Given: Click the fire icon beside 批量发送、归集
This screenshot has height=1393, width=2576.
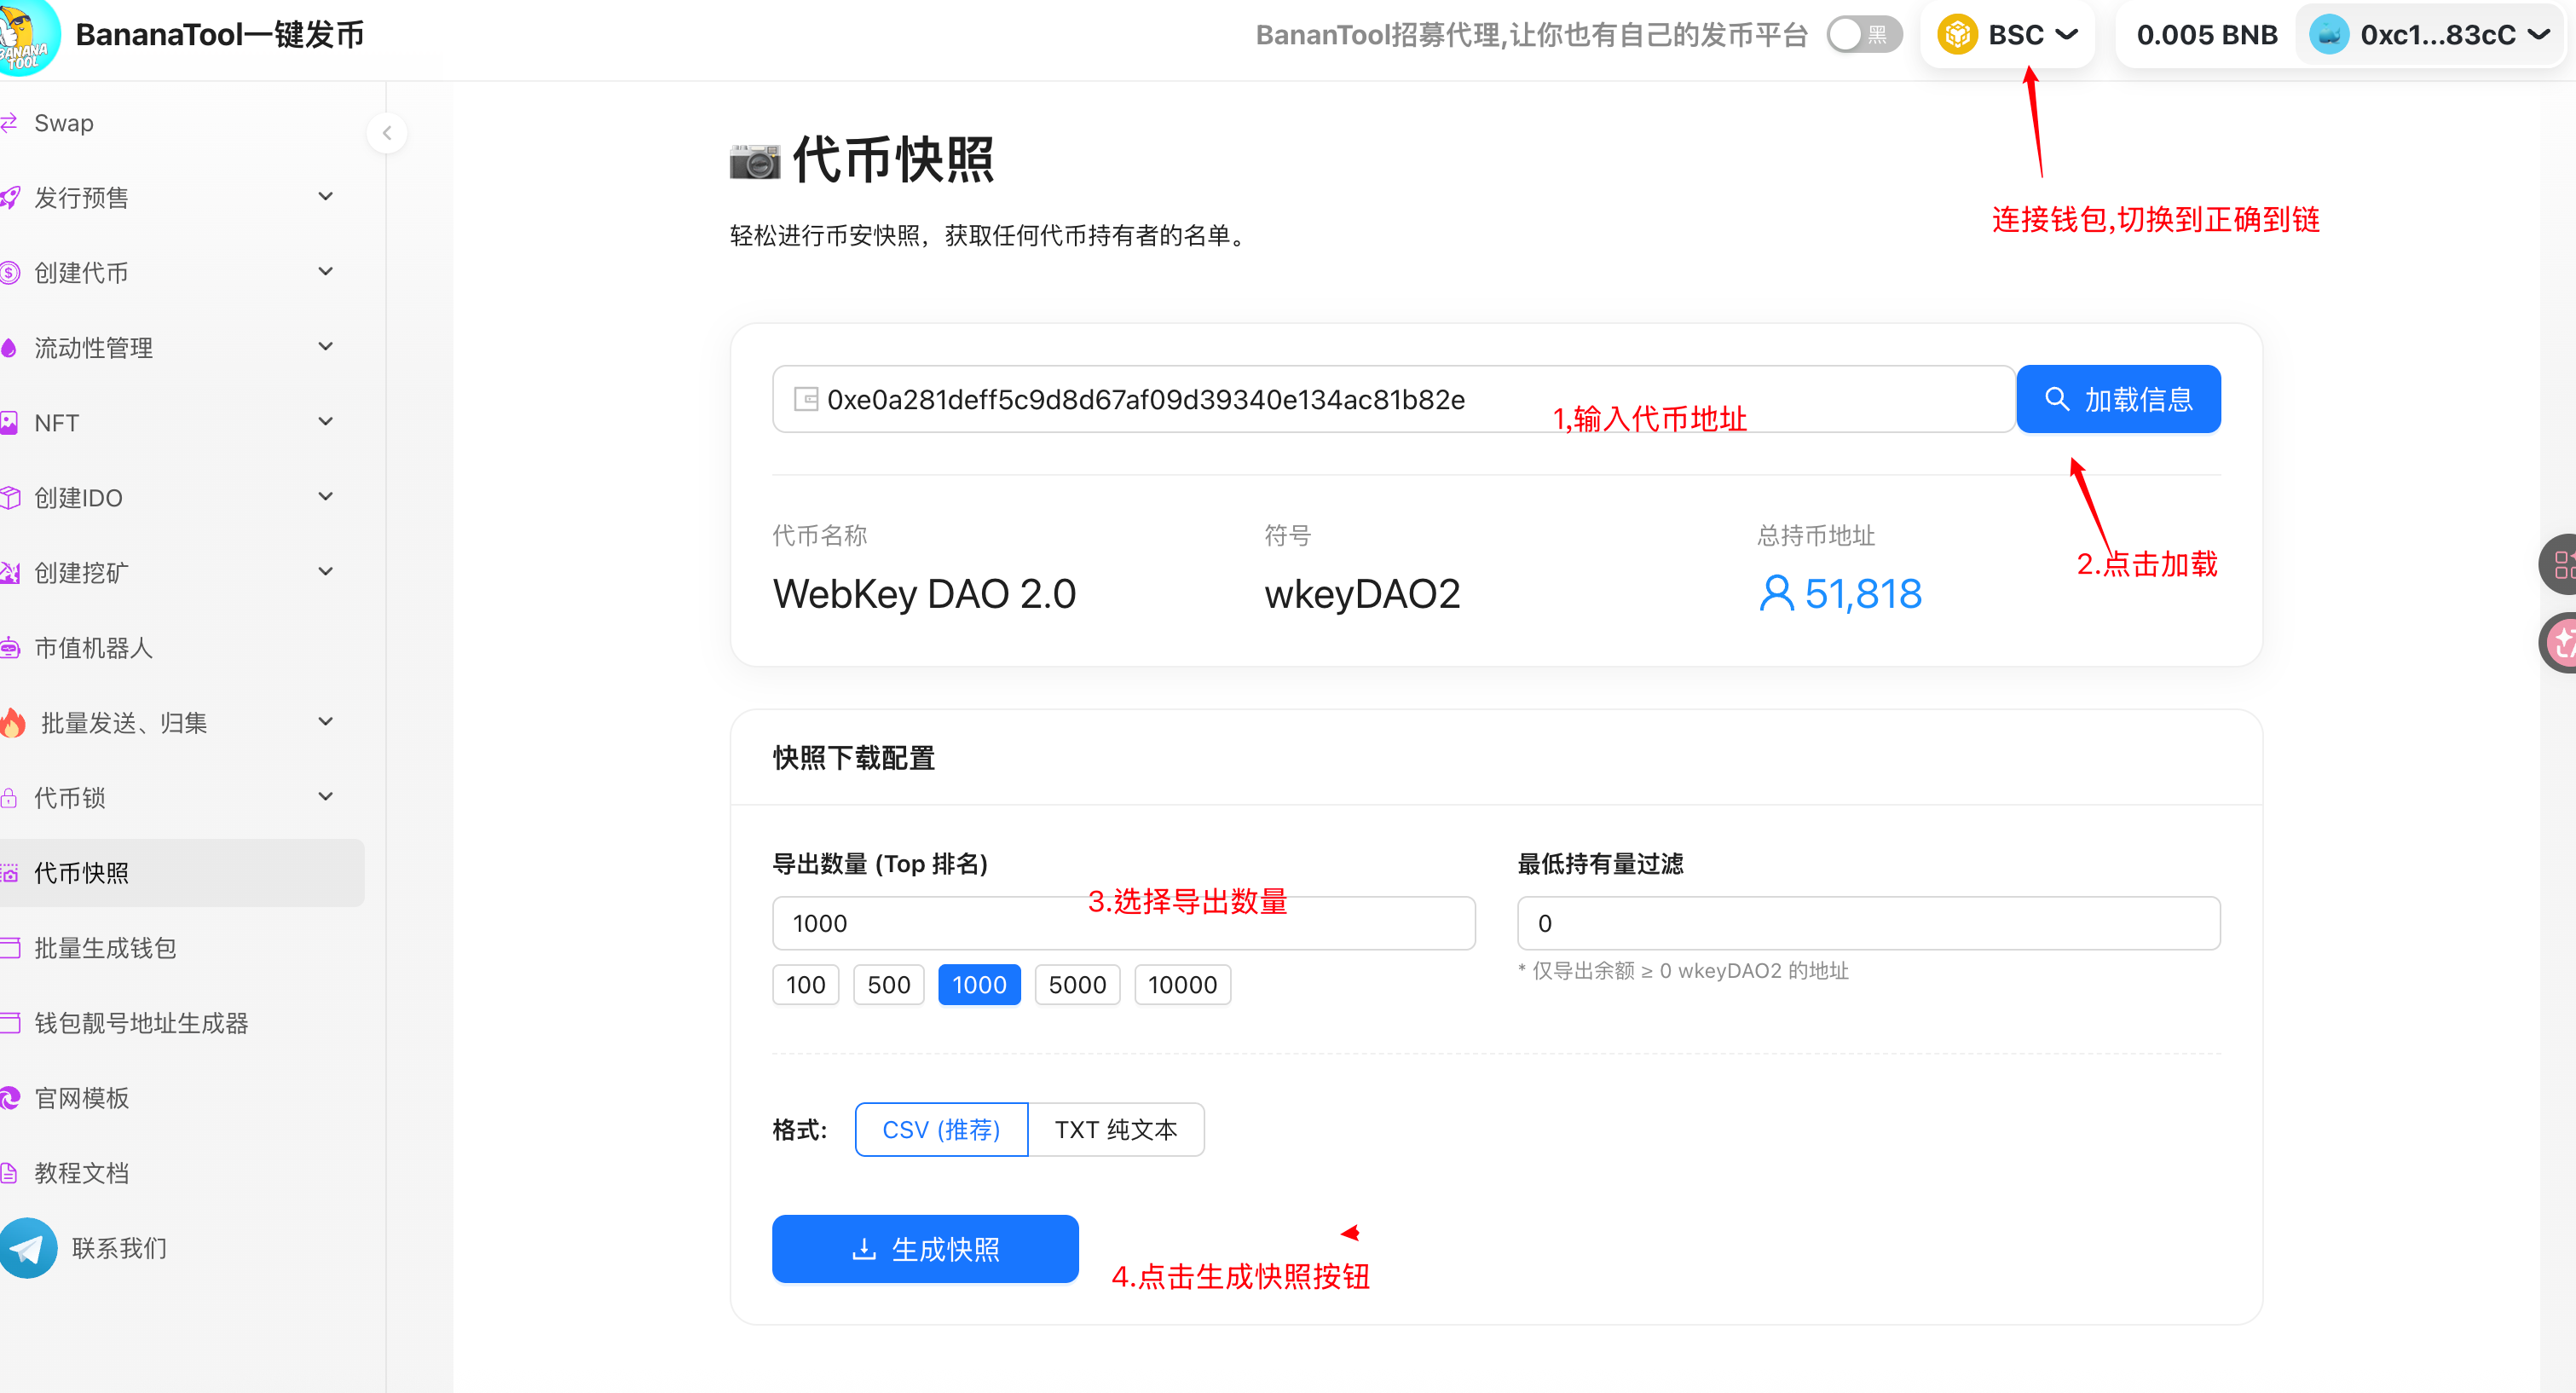Looking at the screenshot, I should click(x=13, y=722).
